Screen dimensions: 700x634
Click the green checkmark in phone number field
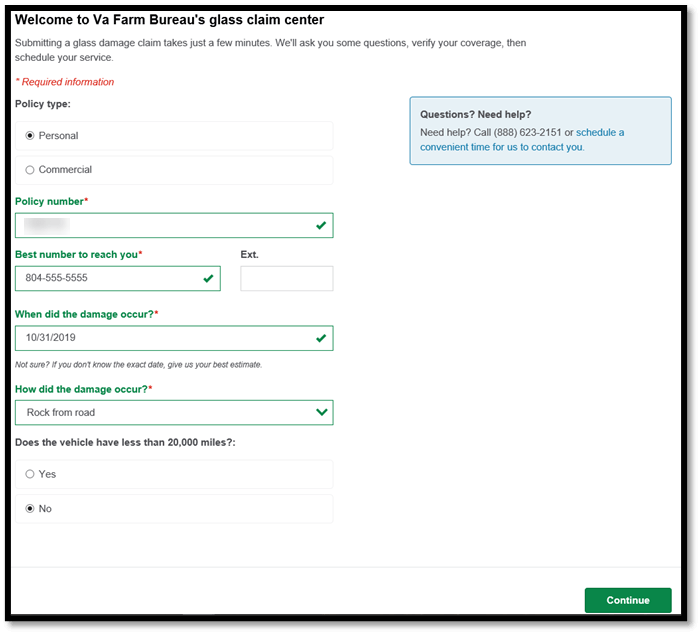208,279
